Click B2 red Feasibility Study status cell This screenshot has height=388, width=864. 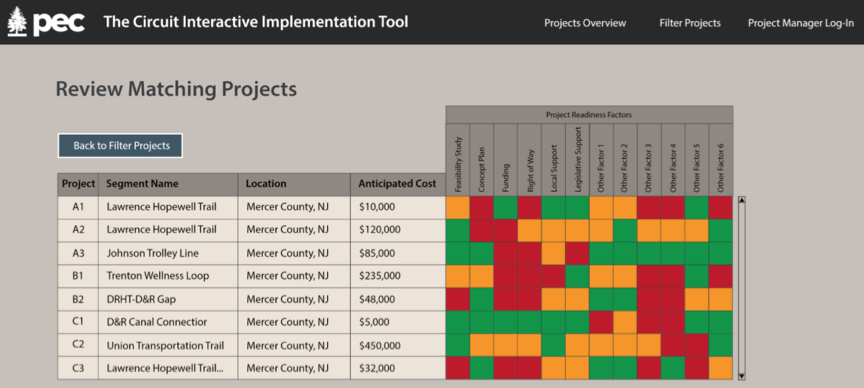(x=458, y=299)
